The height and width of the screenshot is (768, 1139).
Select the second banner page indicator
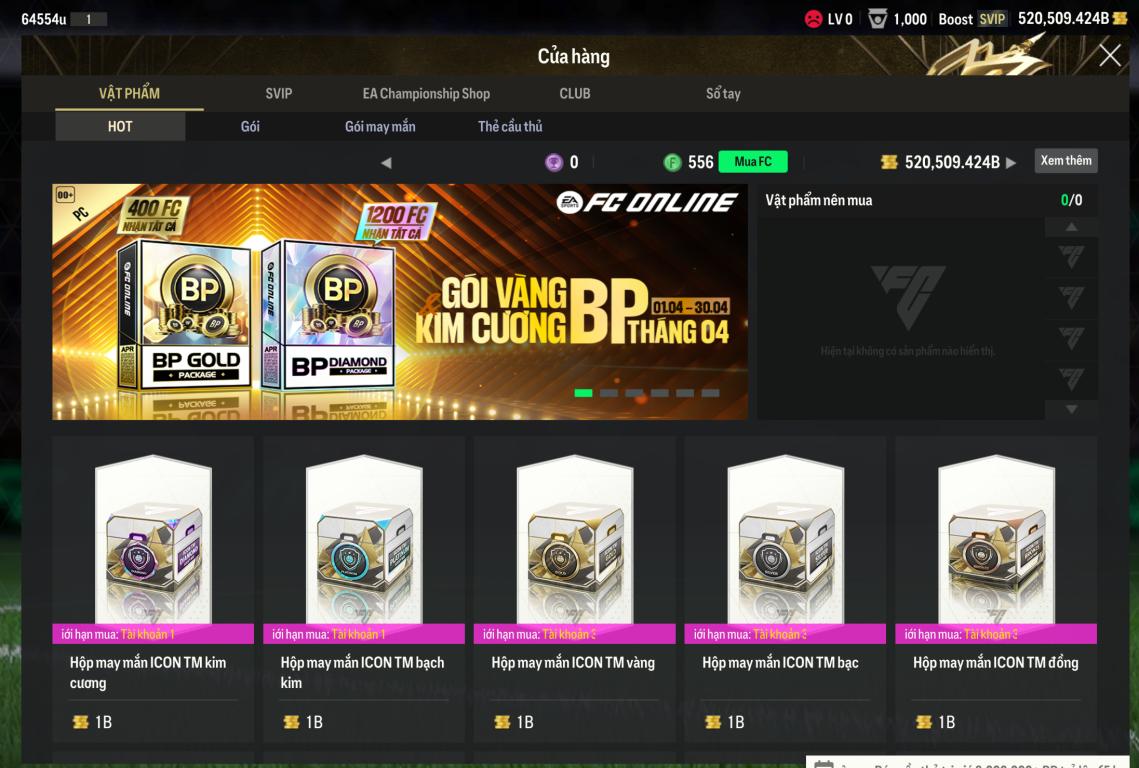[x=609, y=393]
